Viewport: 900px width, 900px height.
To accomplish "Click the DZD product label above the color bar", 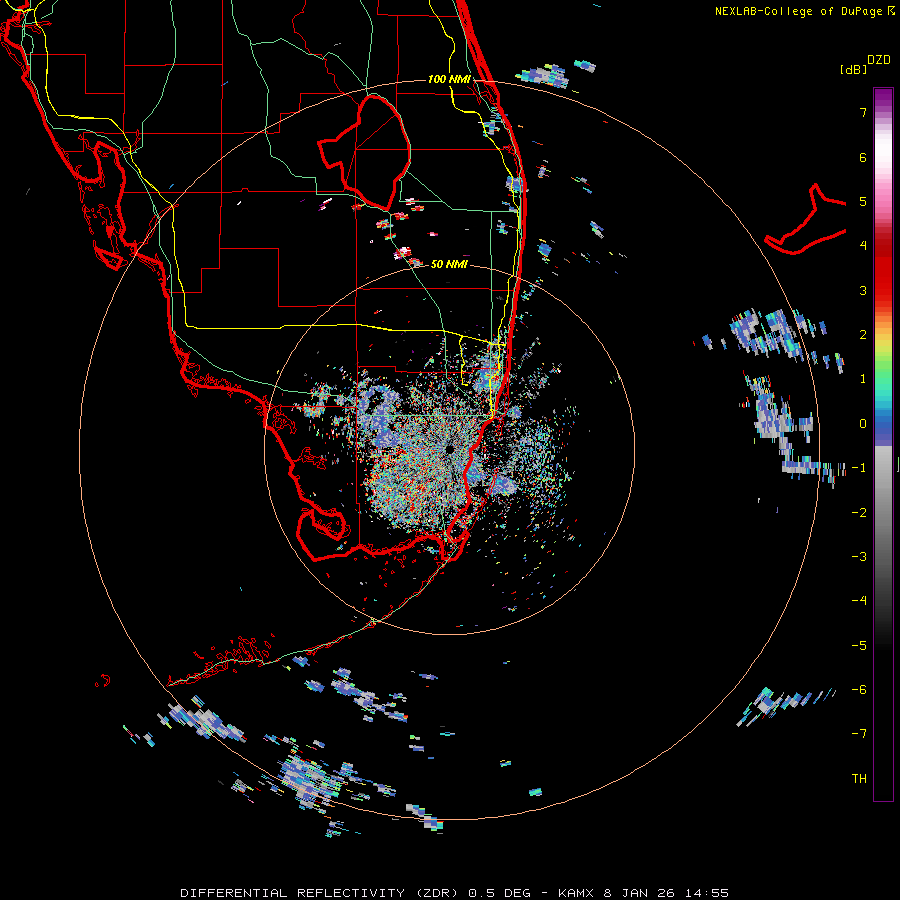I will [x=879, y=60].
